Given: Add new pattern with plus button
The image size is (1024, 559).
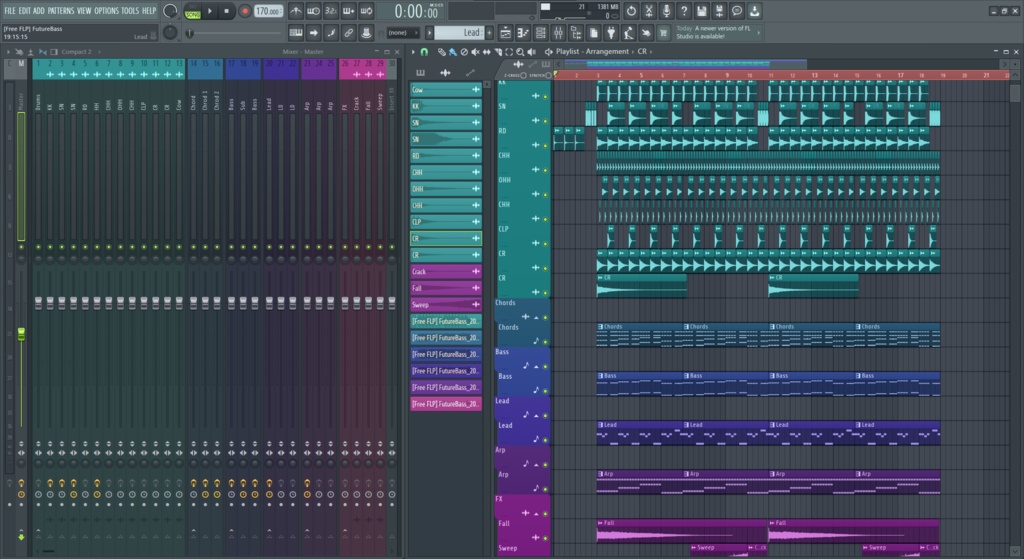Looking at the screenshot, I should click(x=489, y=33).
